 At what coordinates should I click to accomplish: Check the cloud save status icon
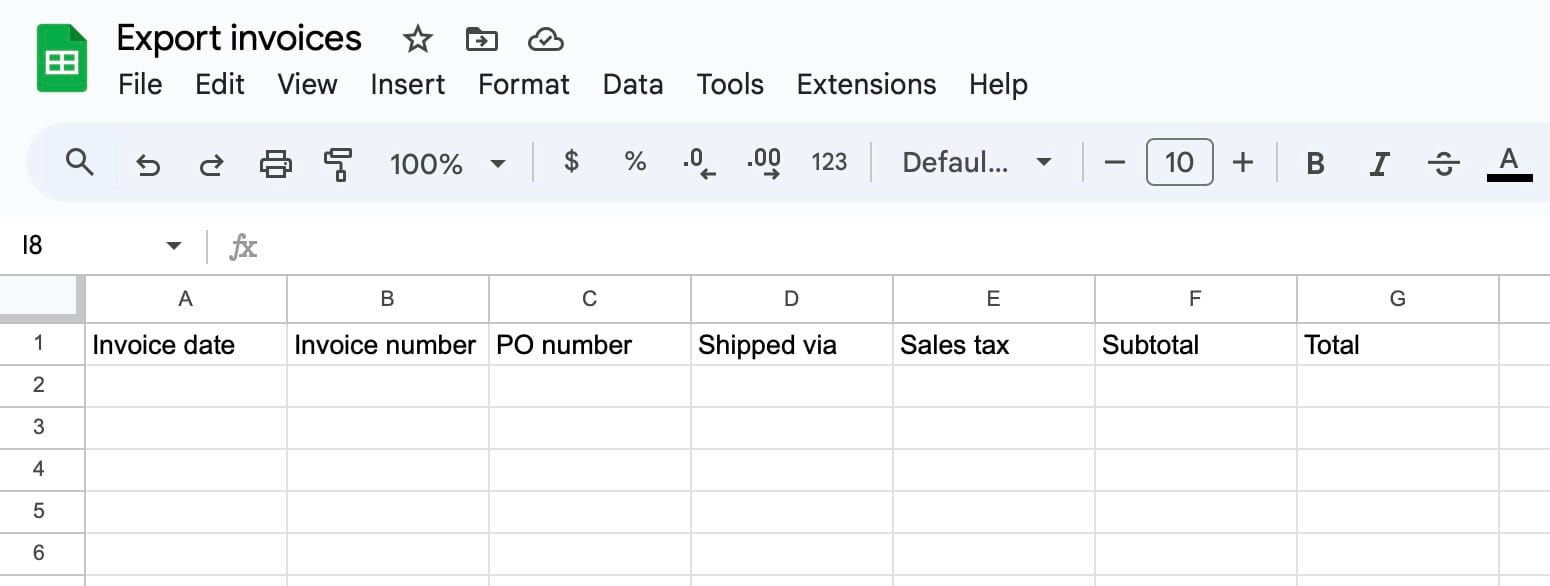pyautogui.click(x=546, y=40)
